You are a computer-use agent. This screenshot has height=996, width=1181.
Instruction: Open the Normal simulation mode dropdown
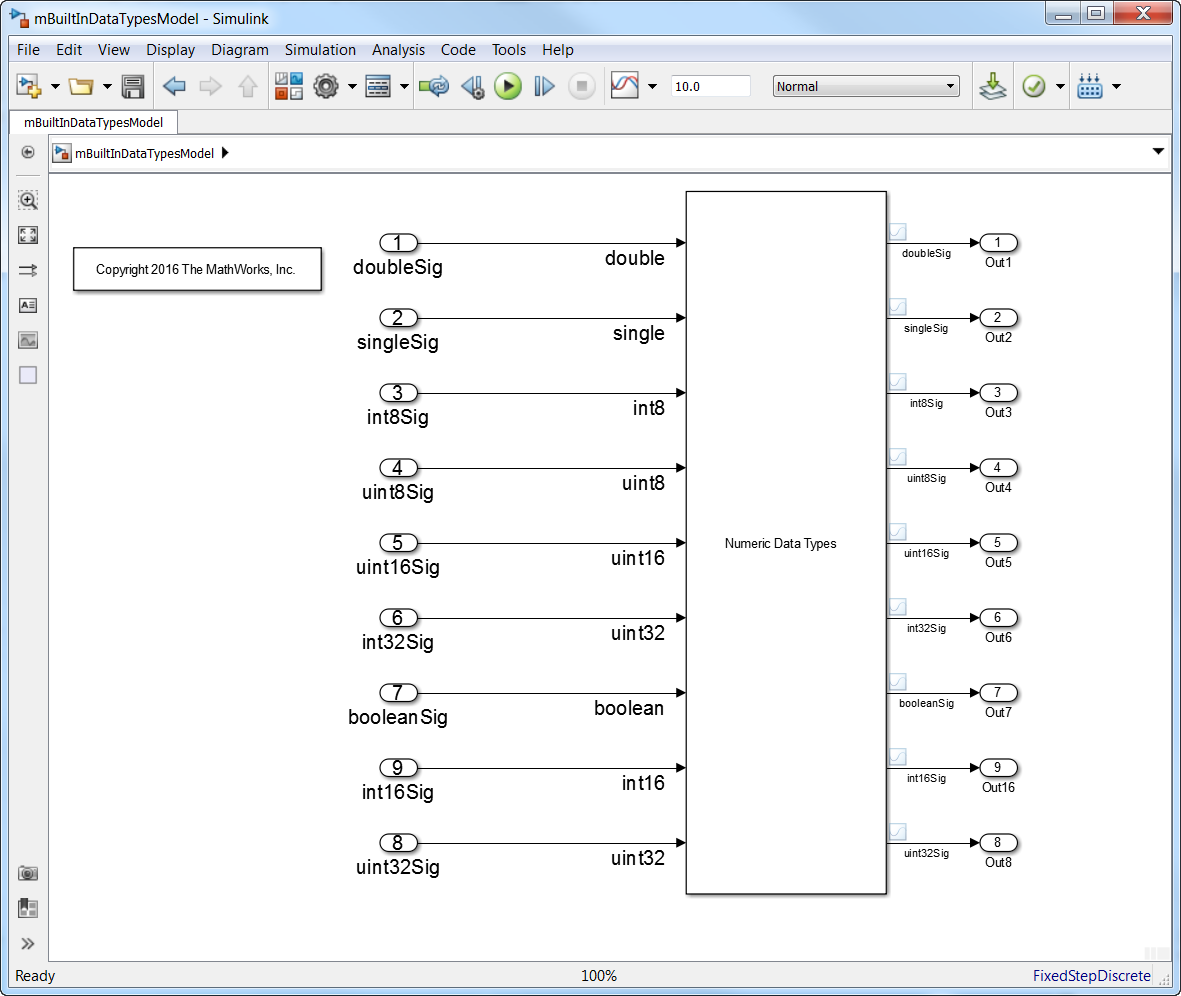(x=866, y=87)
